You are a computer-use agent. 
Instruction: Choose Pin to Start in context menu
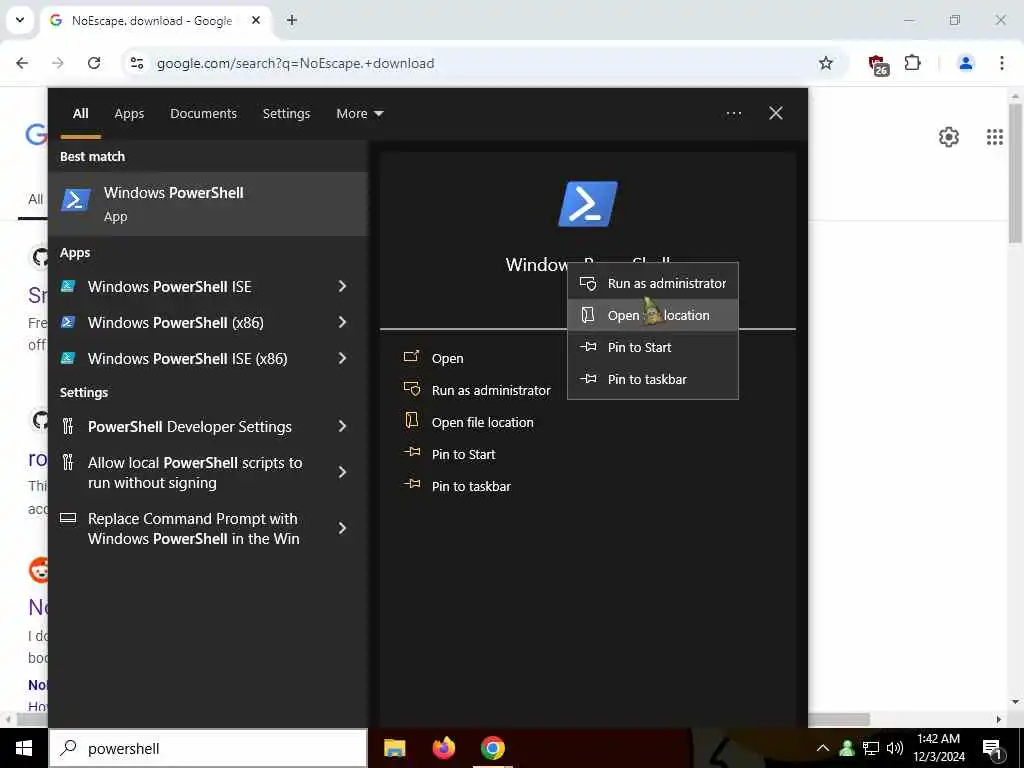tap(653, 347)
